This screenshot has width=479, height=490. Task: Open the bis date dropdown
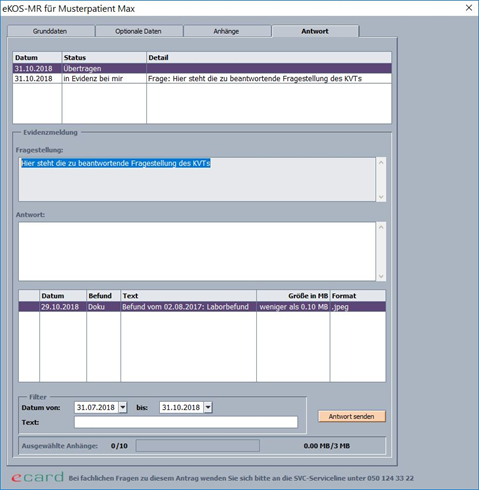pos(208,407)
